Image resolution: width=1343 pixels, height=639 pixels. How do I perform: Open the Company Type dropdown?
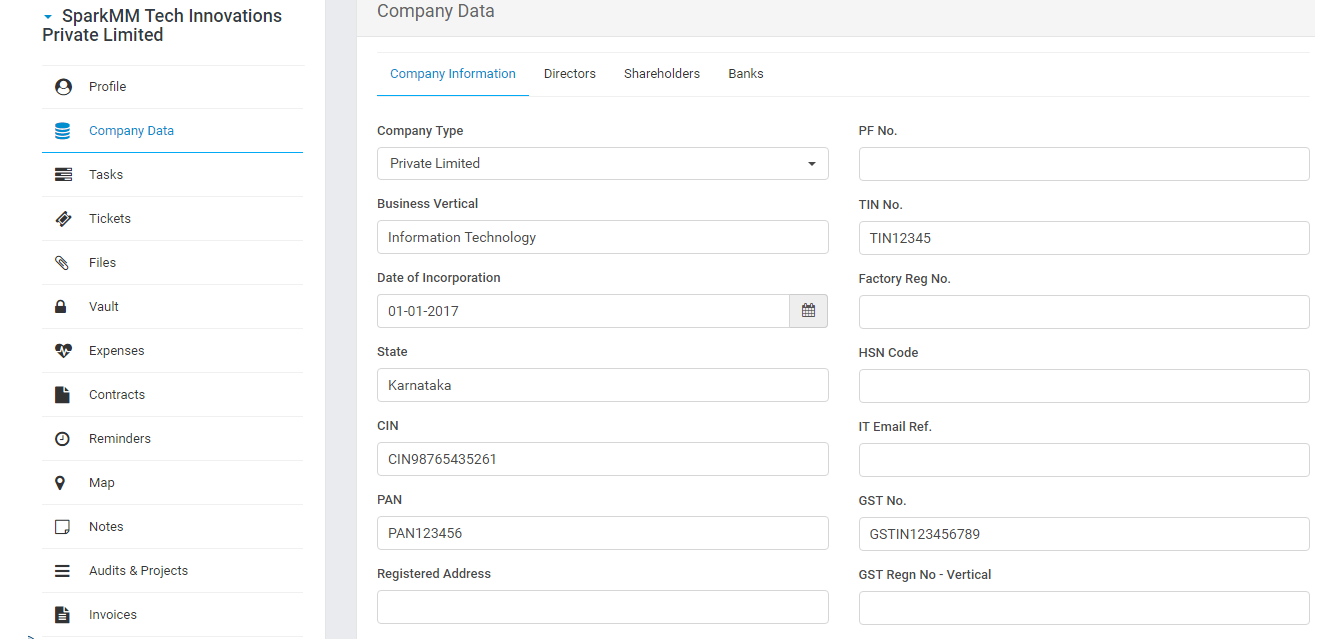[x=602, y=163]
